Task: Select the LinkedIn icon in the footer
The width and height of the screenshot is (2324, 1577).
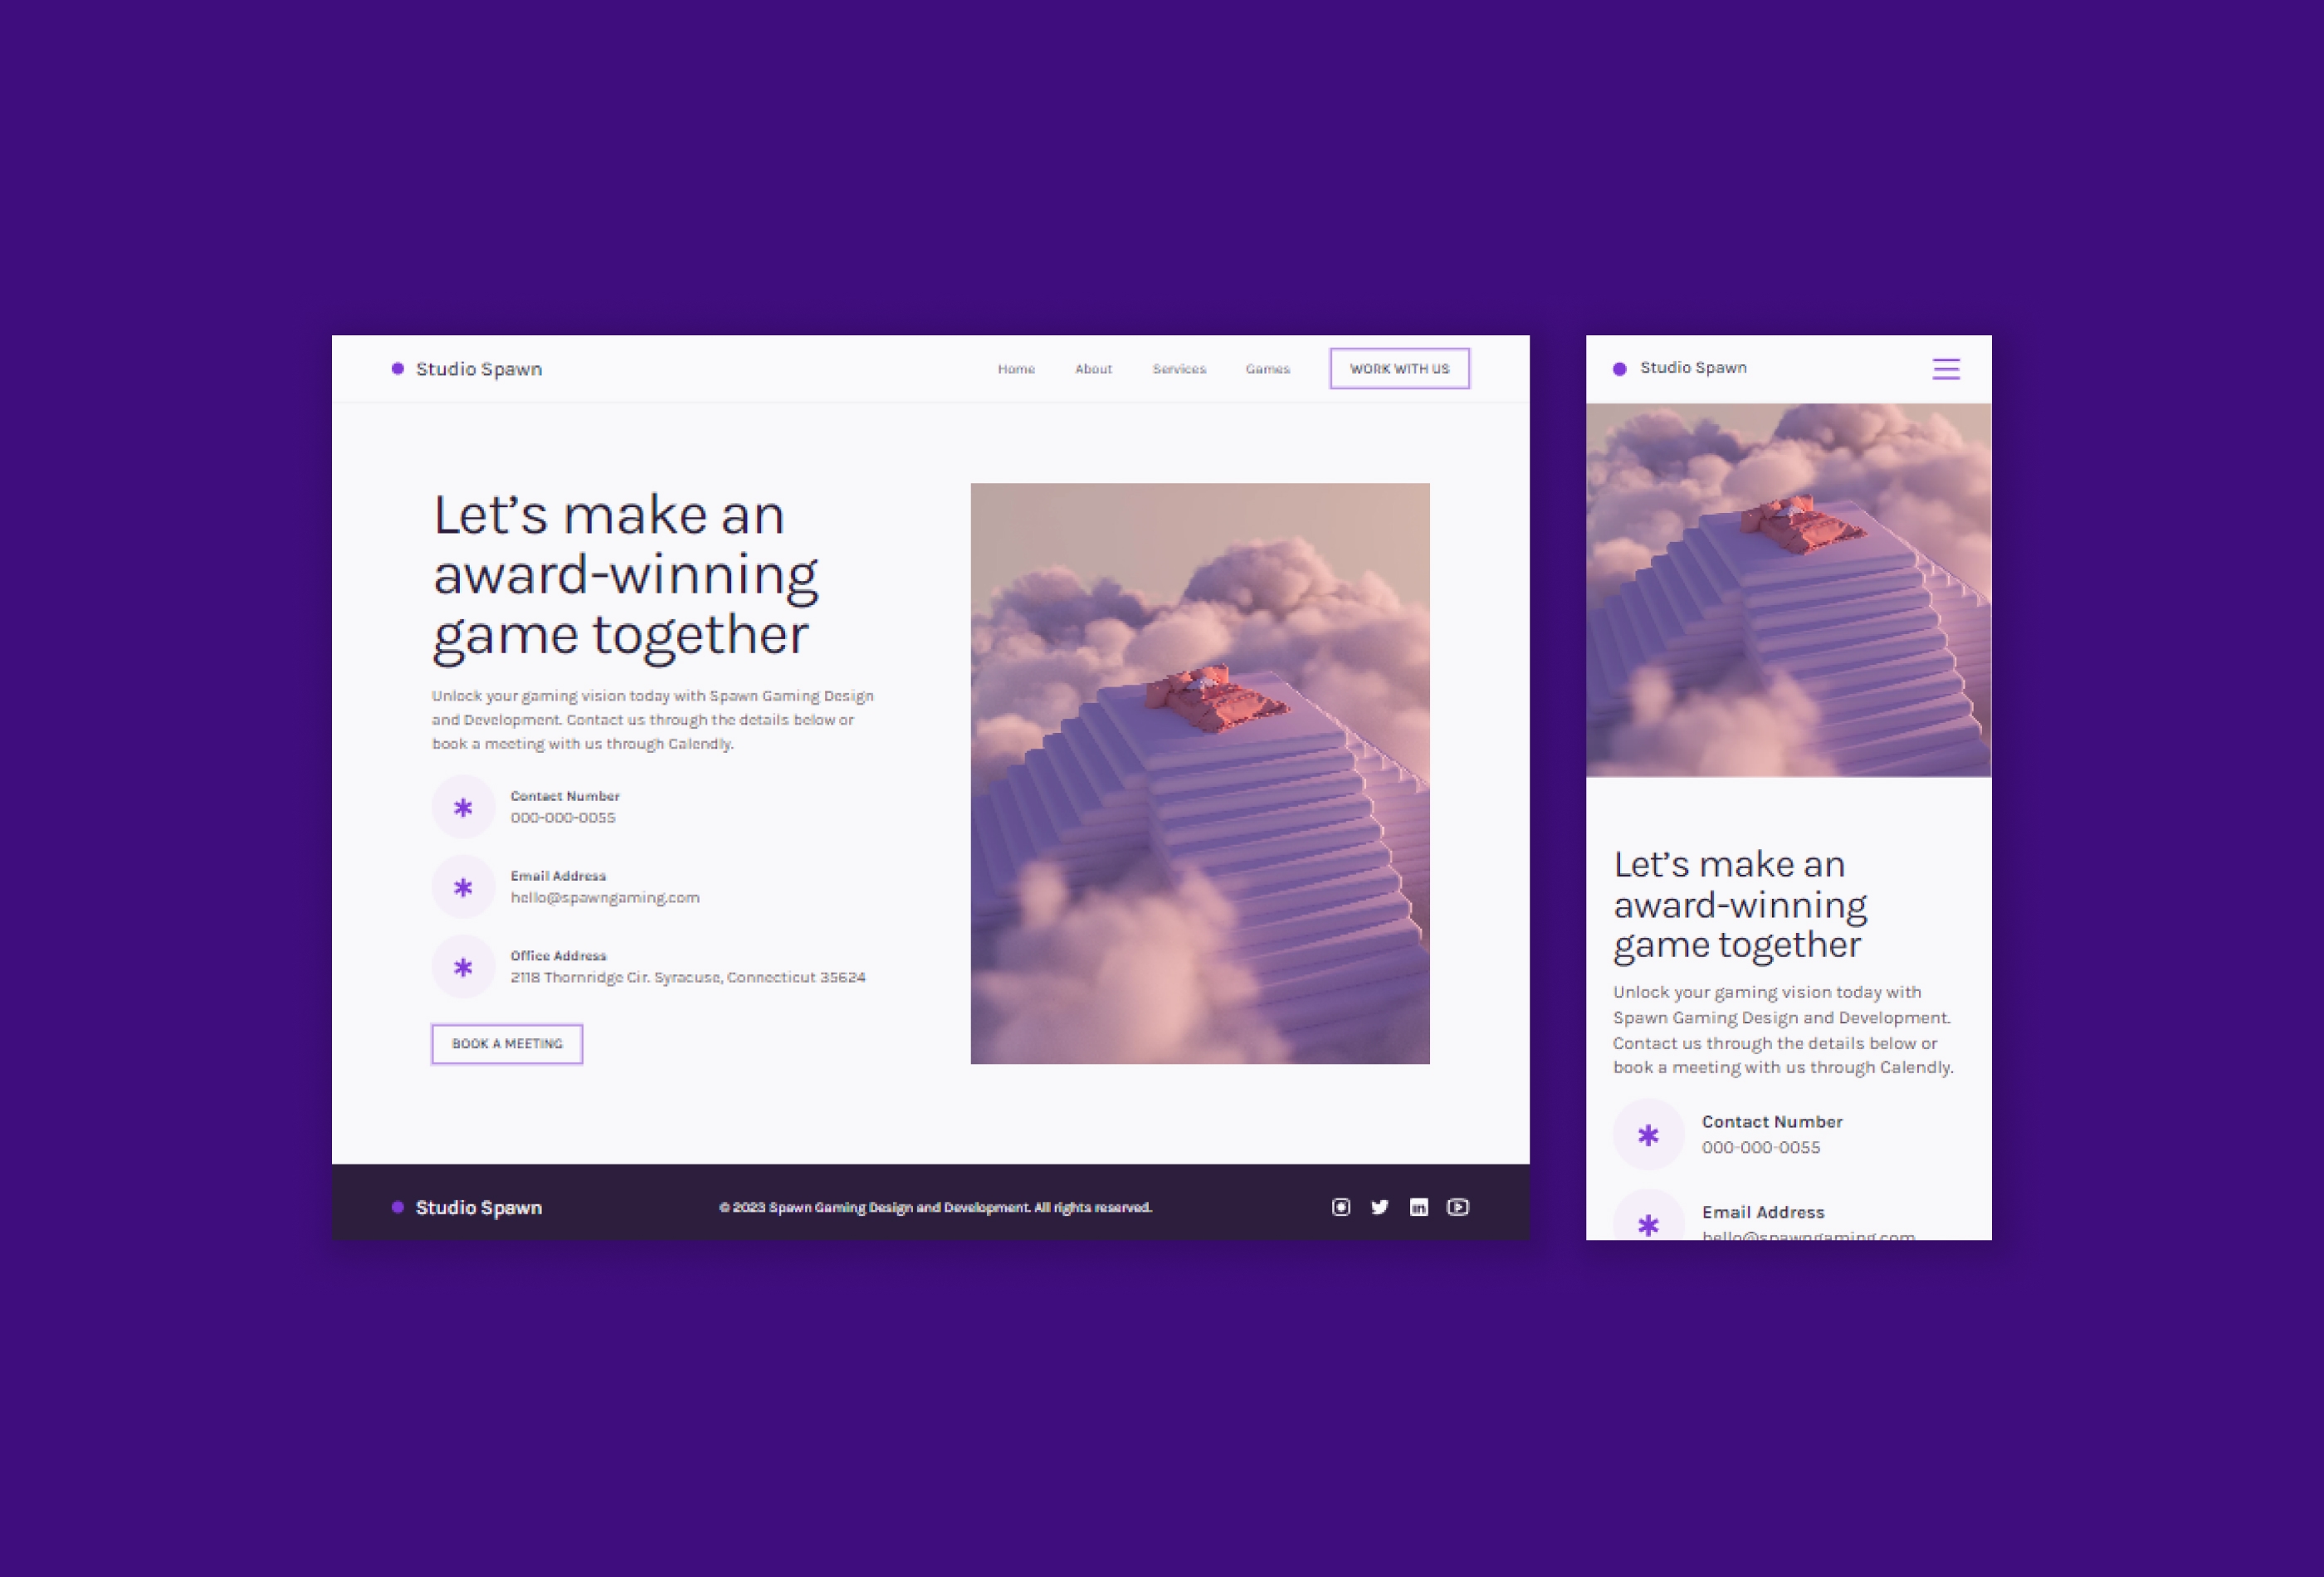Action: [x=1419, y=1207]
